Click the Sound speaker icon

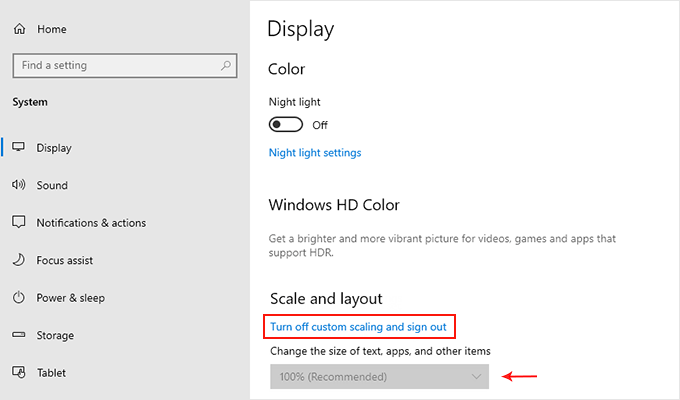click(18, 185)
